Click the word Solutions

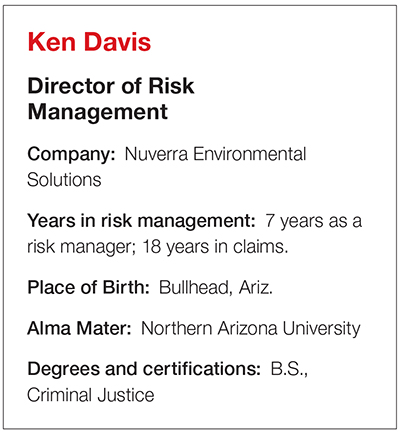pos(64,180)
